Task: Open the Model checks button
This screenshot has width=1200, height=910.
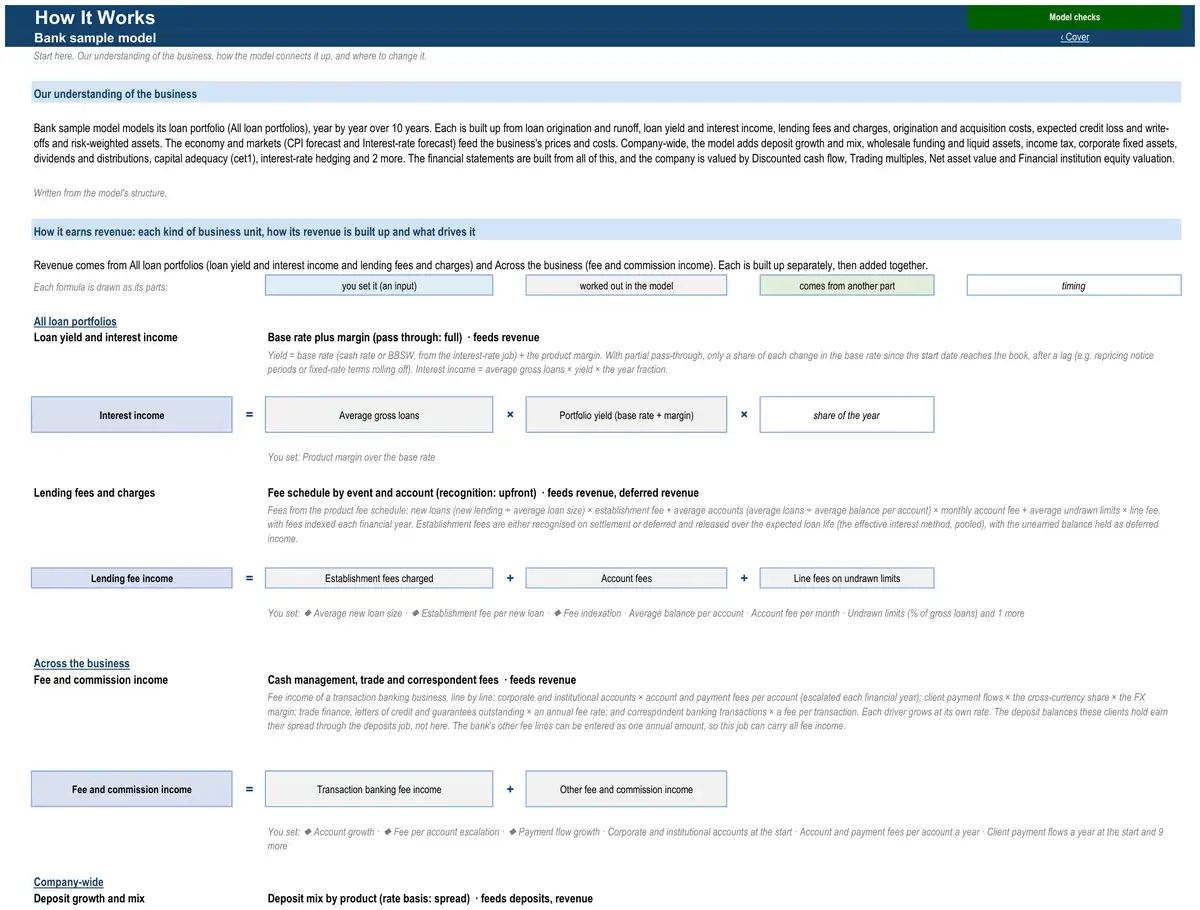Action: [x=1074, y=17]
